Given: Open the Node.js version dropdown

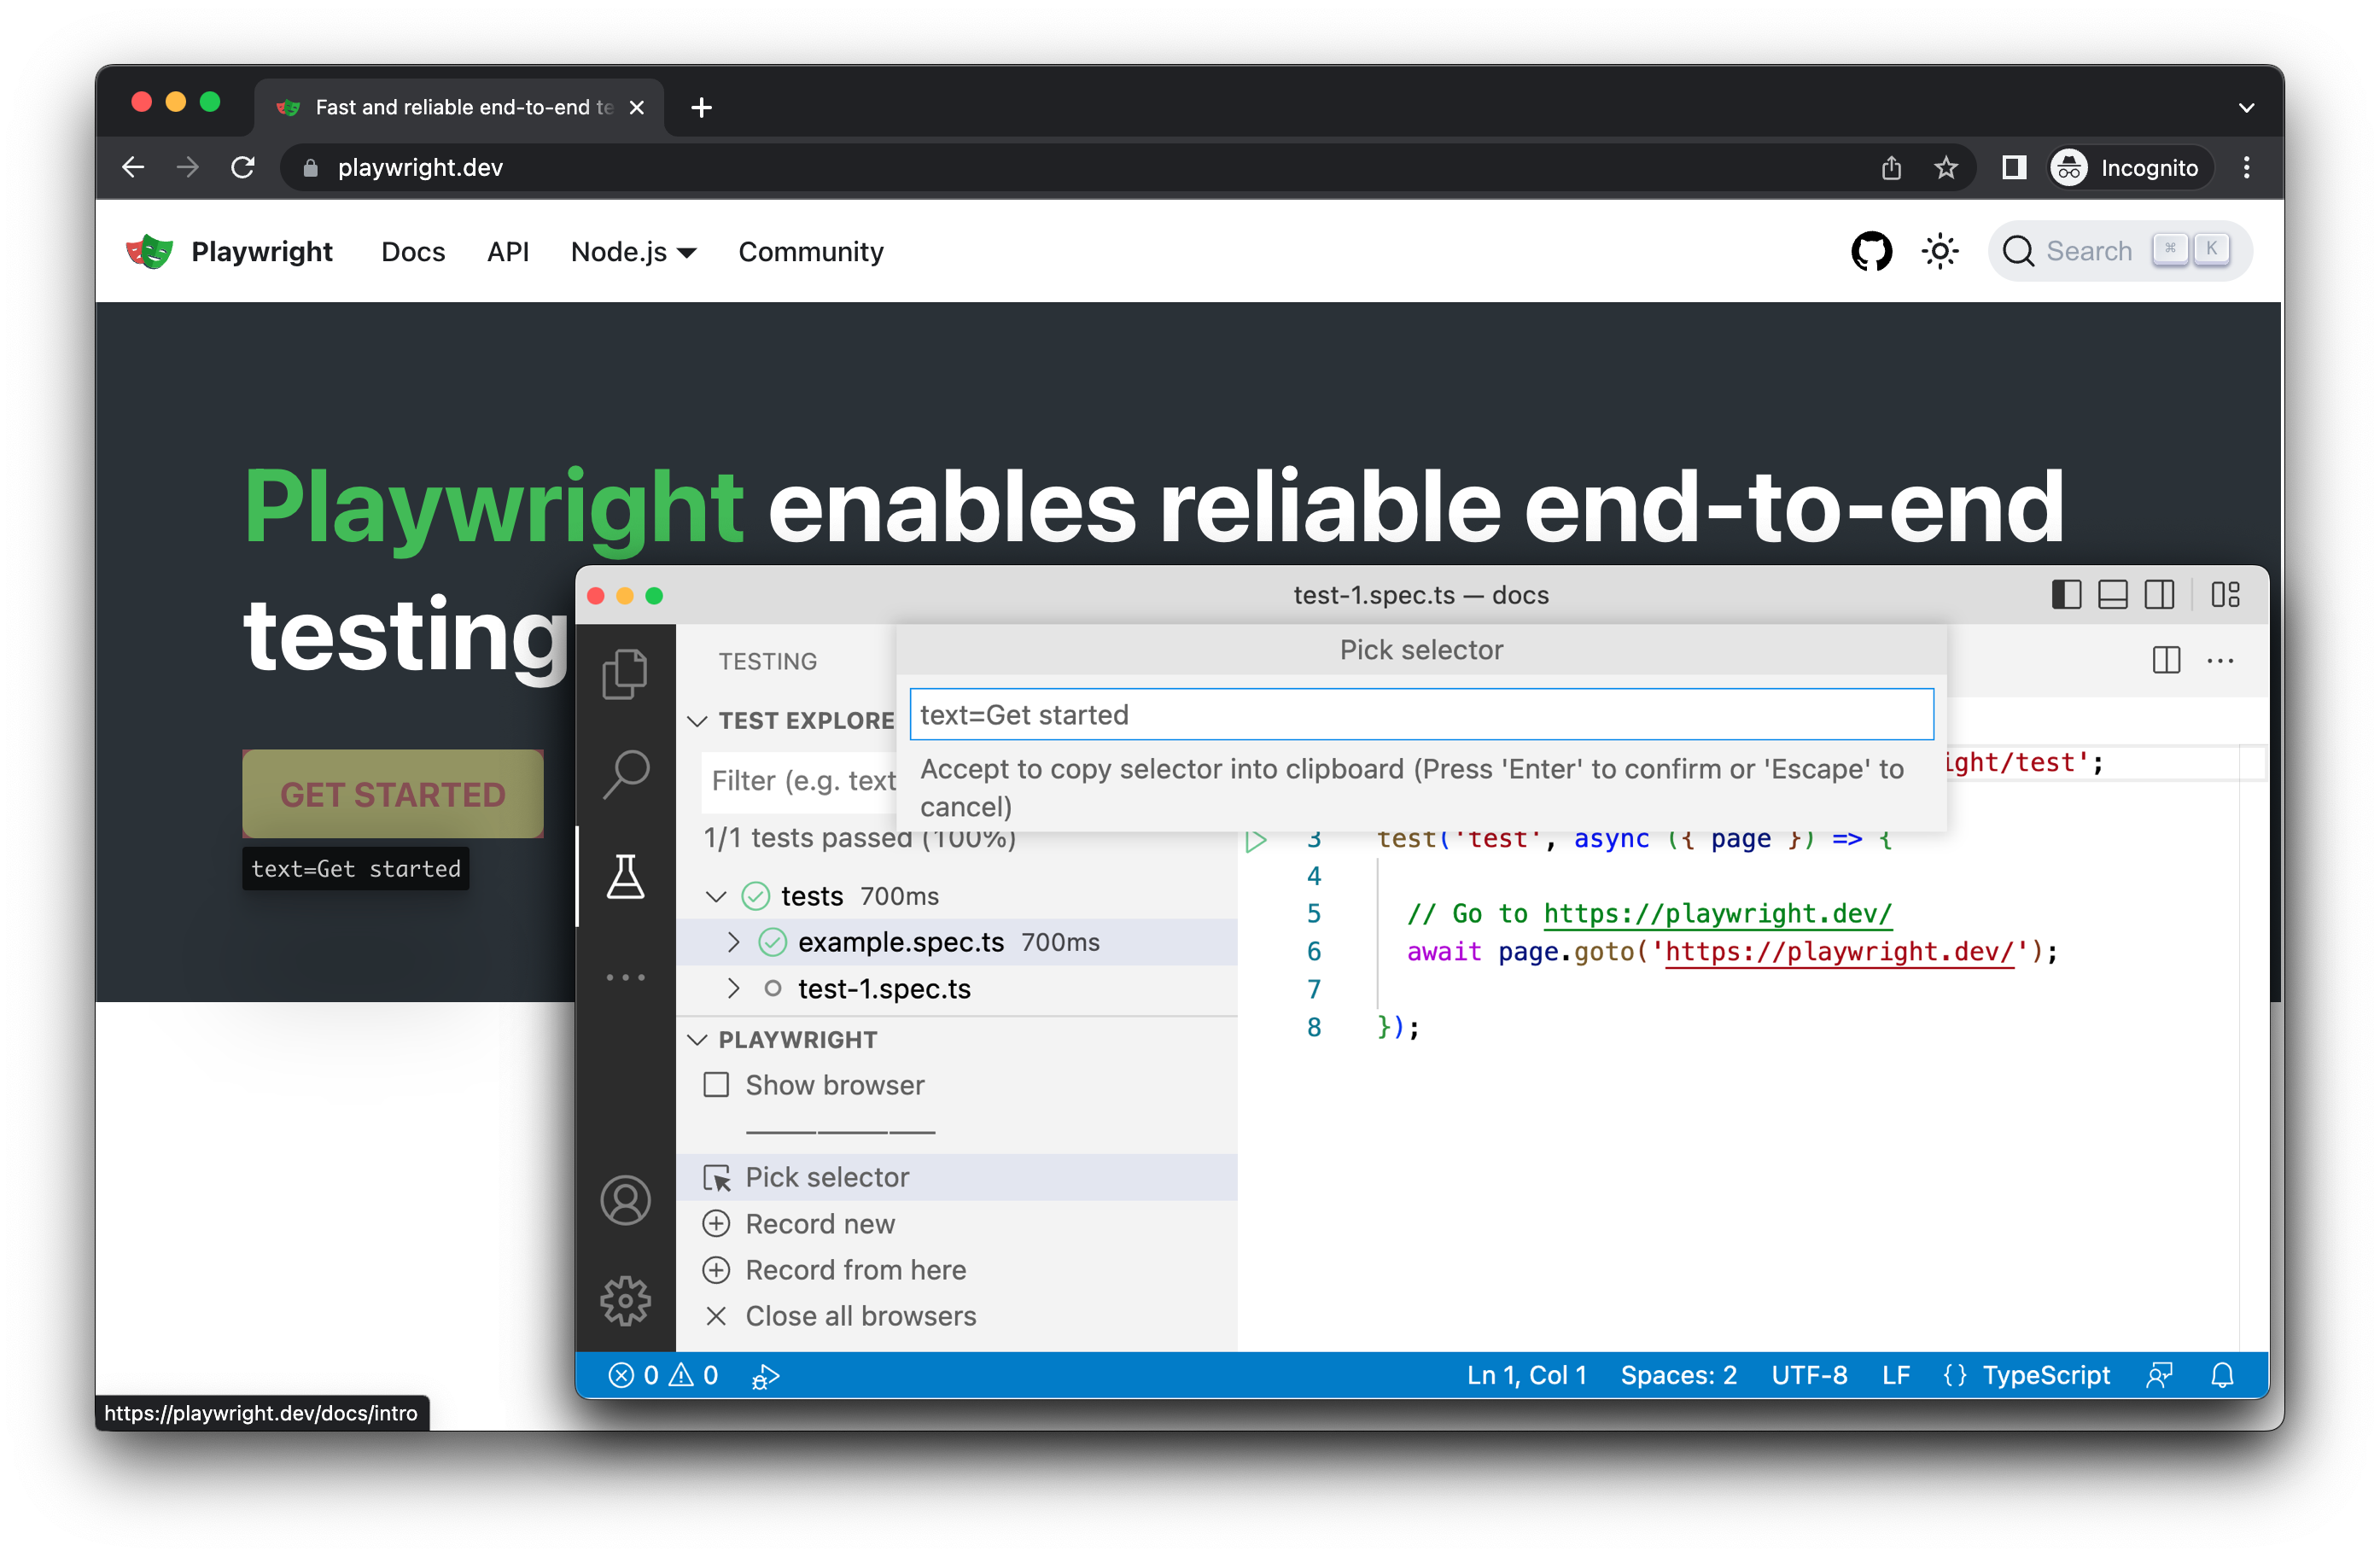Looking at the screenshot, I should click(633, 252).
